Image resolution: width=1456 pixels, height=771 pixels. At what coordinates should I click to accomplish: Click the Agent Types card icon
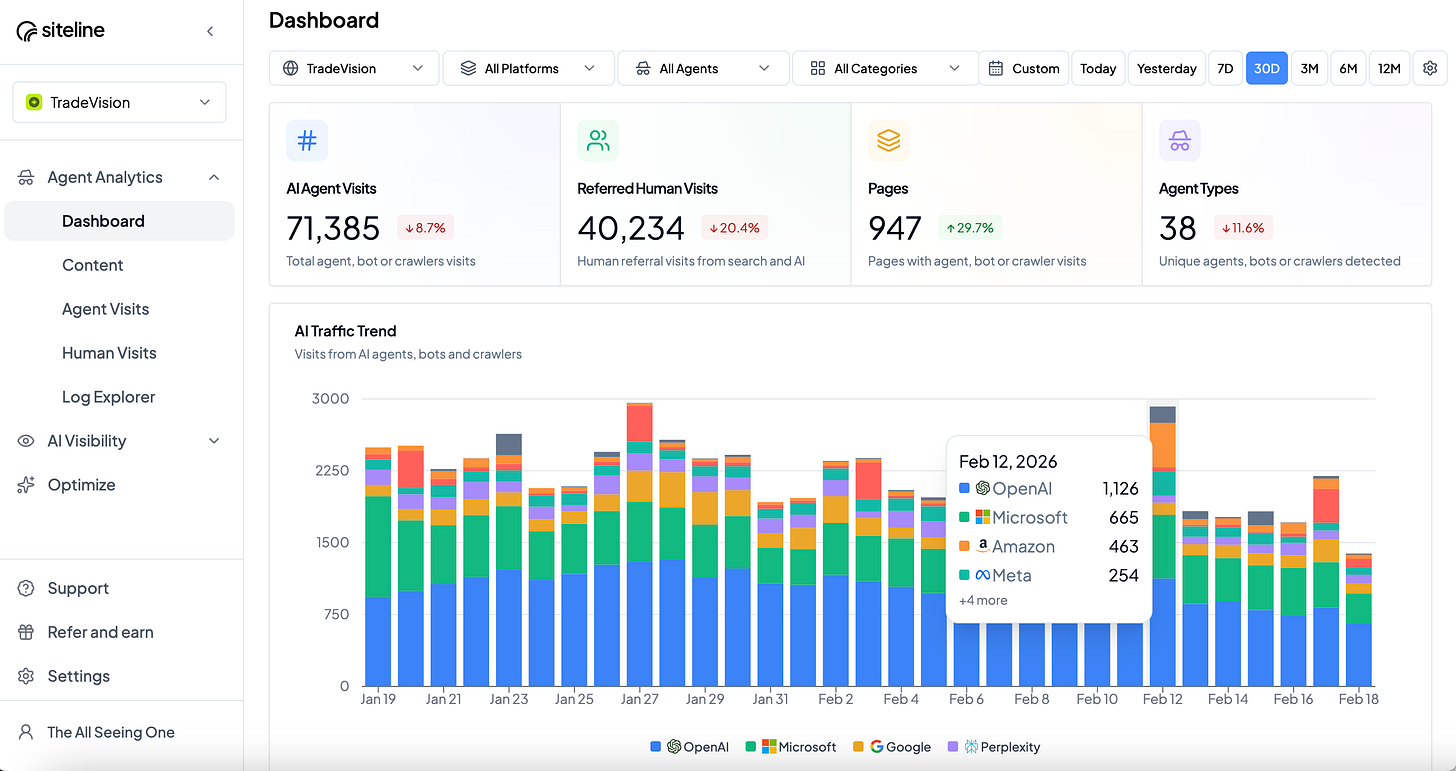(x=1179, y=140)
